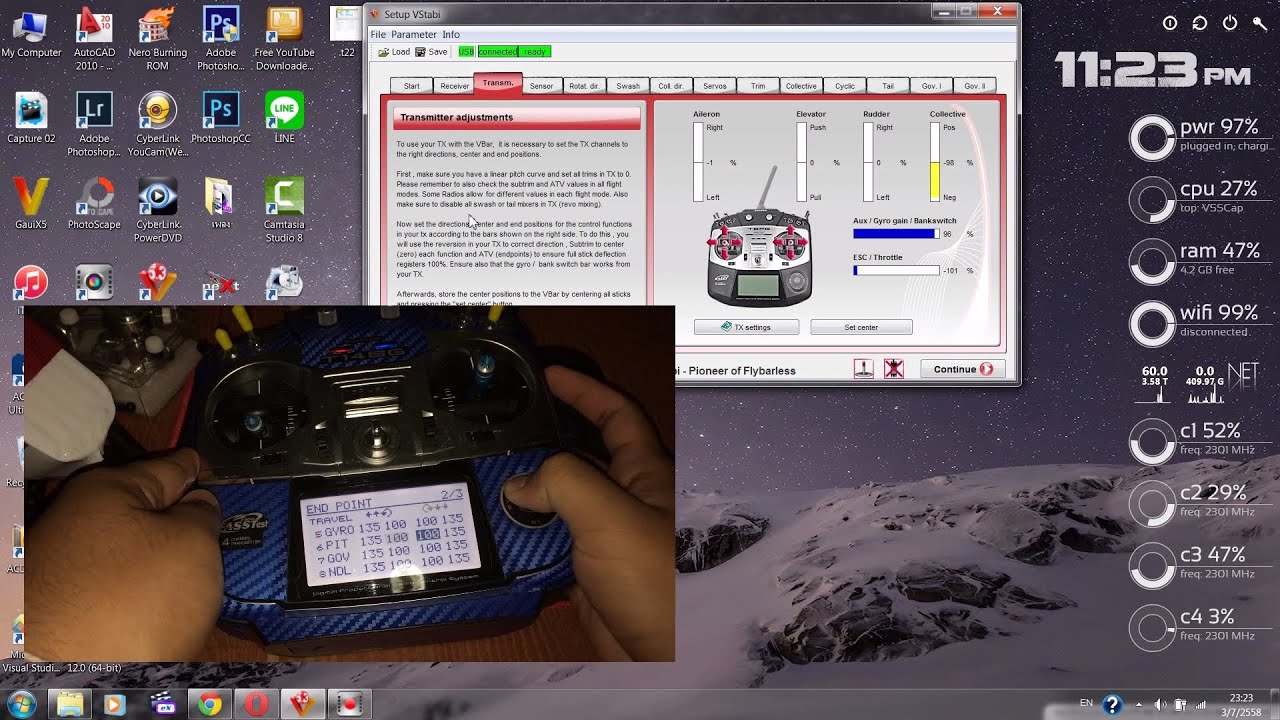The image size is (1280, 720).
Task: Open the CyberLink YouCam shortcut
Action: [157, 125]
